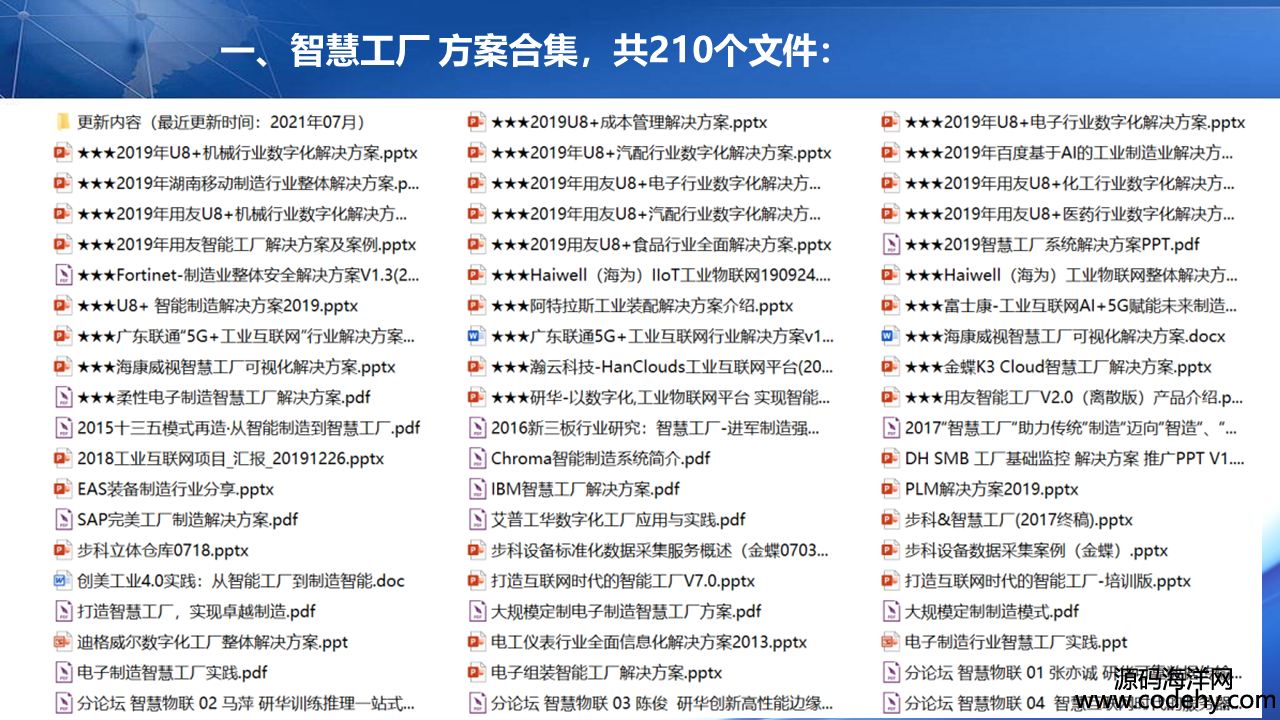The image size is (1280, 720).
Task: Select file name 步科设备标准化数据采集服务概述
Action: click(661, 550)
